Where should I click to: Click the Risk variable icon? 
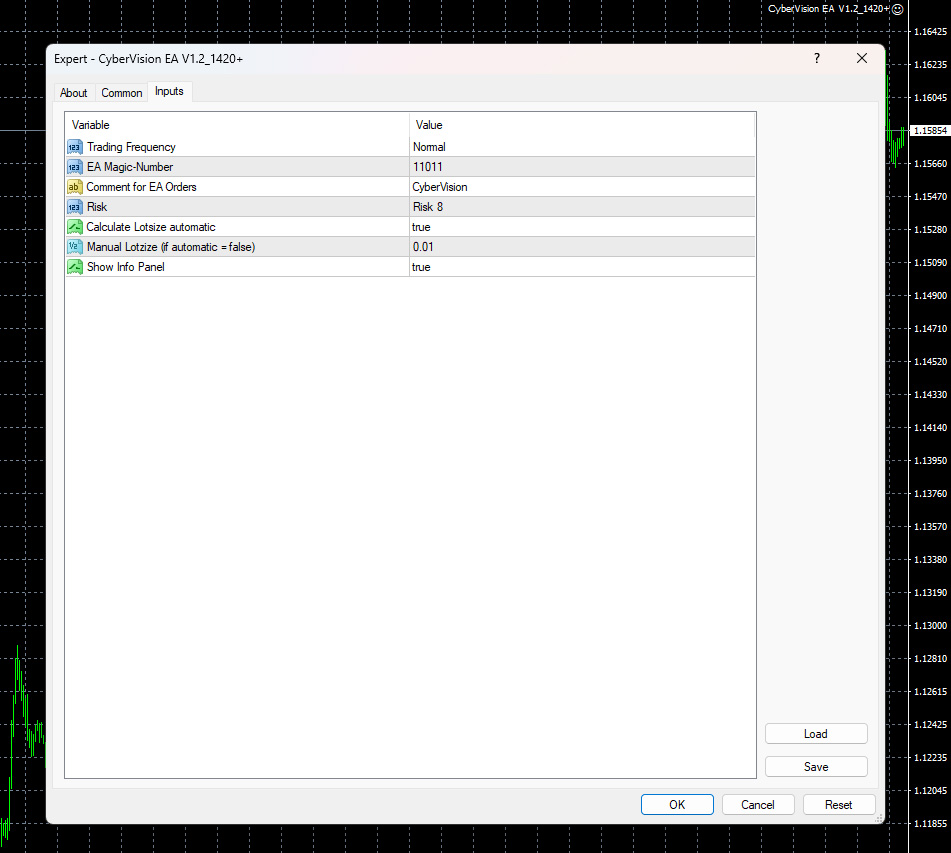[75, 207]
